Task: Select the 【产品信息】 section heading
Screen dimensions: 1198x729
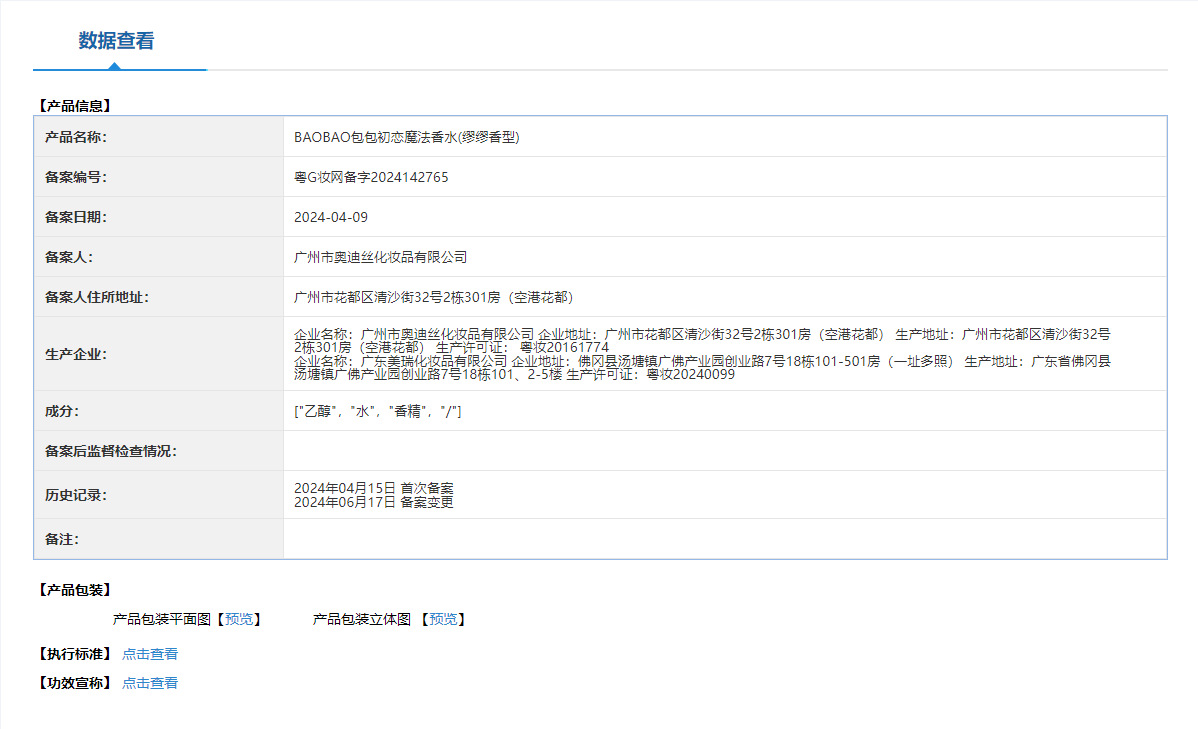Action: pos(75,106)
